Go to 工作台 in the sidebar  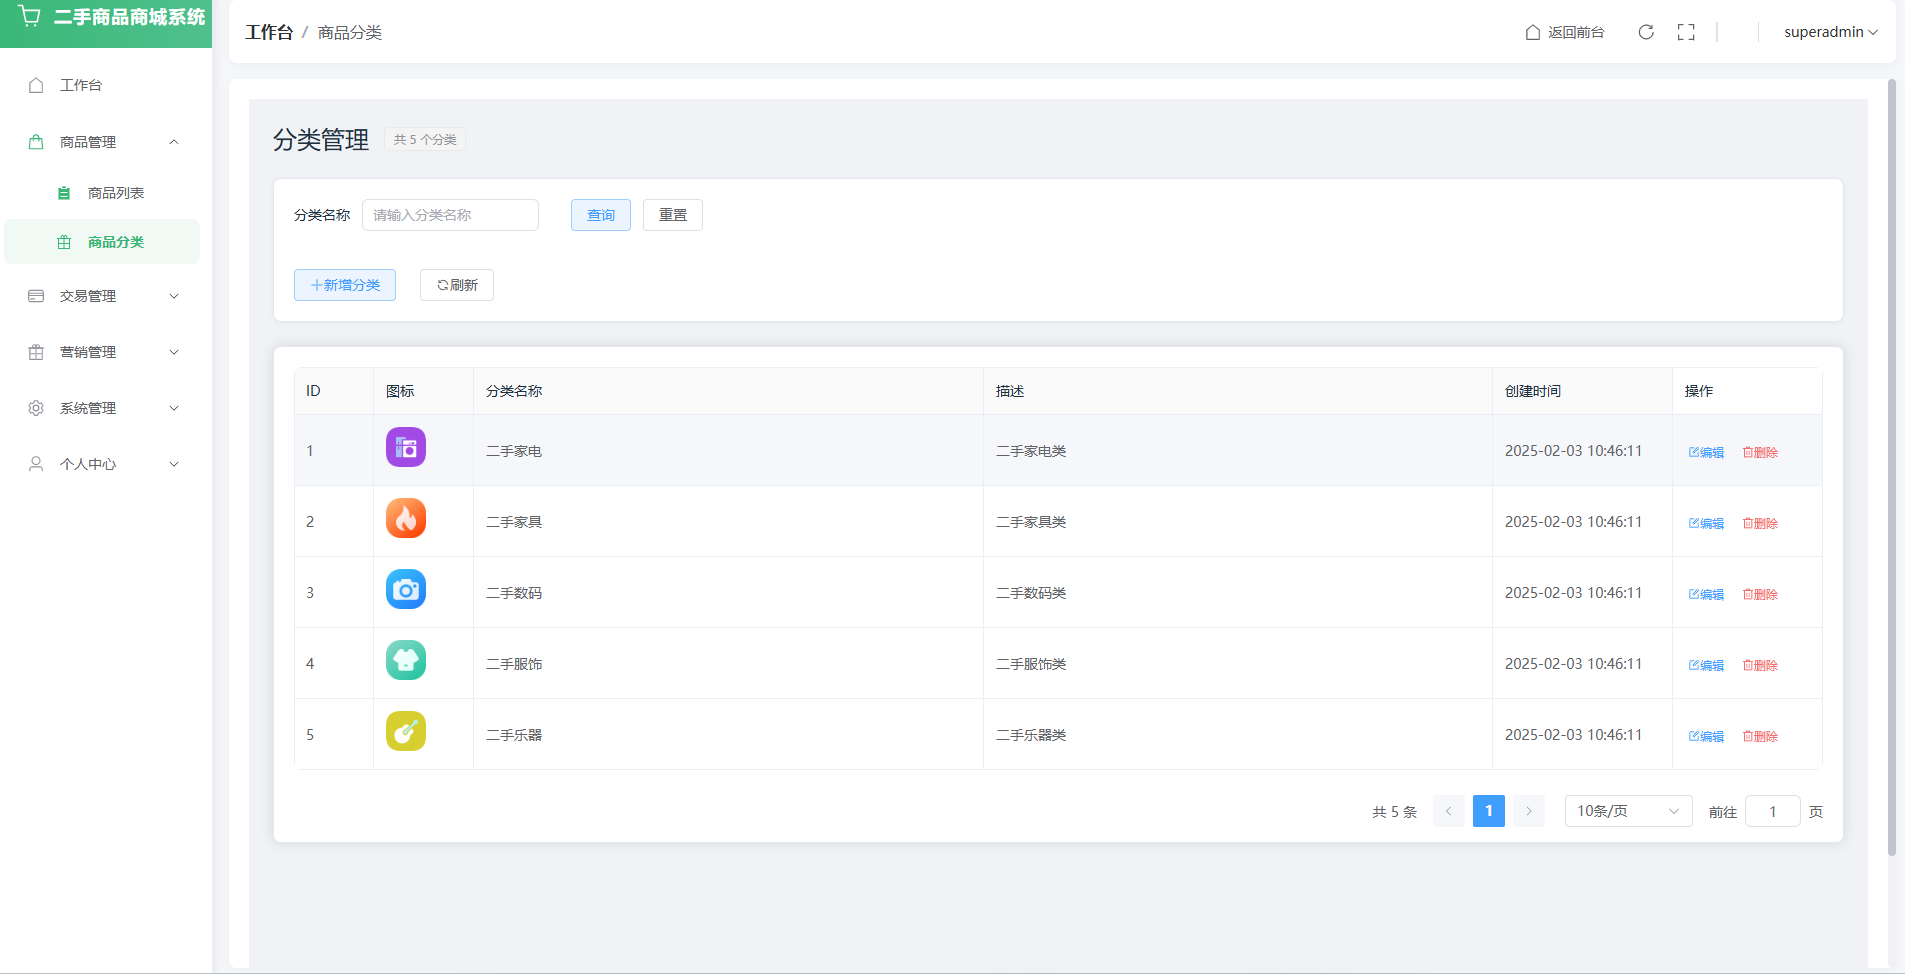coord(80,85)
